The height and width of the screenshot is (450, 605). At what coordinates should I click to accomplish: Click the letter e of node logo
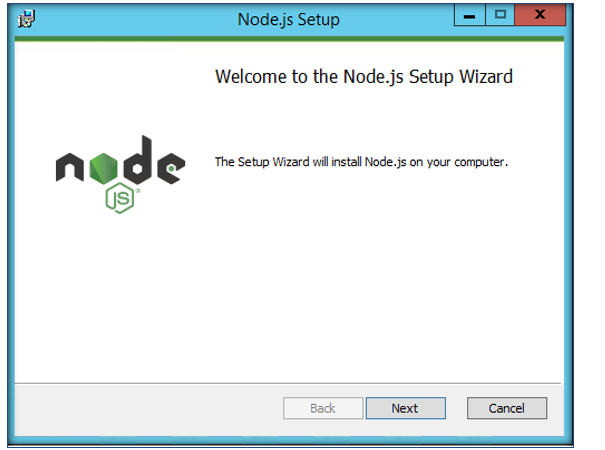pos(171,168)
